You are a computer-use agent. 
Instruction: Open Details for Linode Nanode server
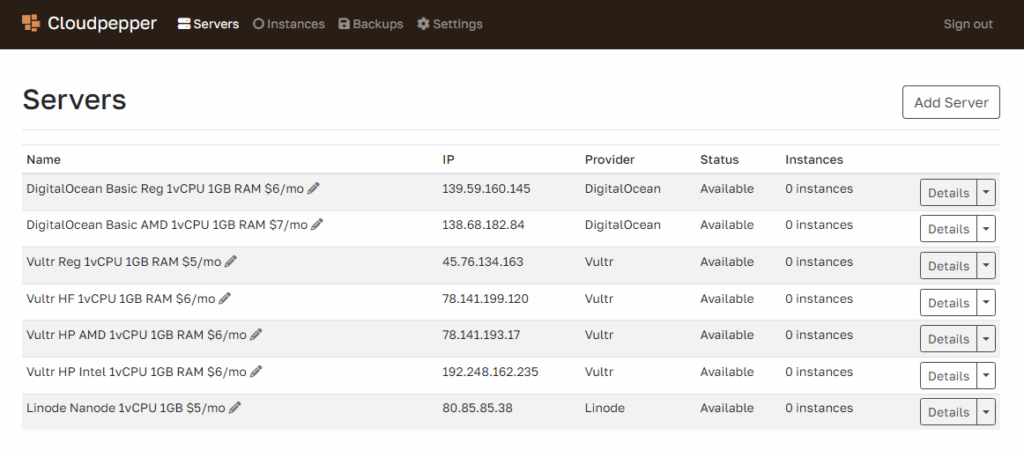948,412
